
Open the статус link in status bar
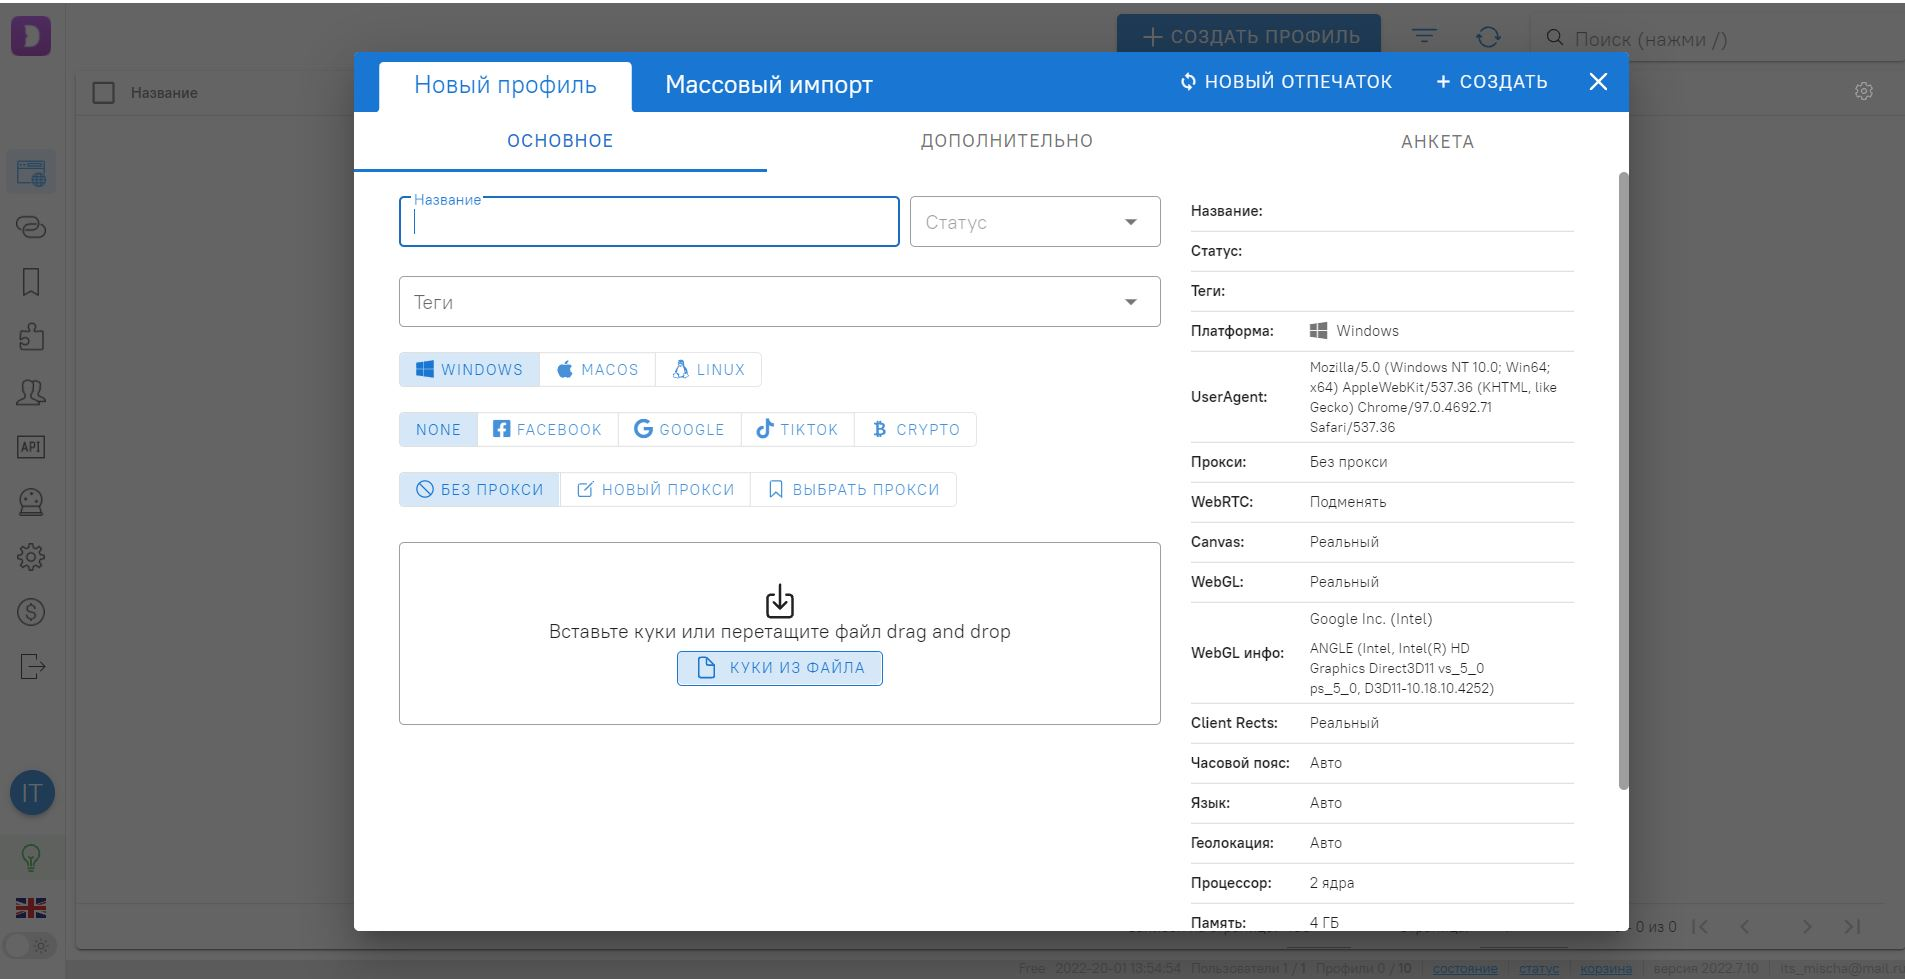pyautogui.click(x=1539, y=968)
